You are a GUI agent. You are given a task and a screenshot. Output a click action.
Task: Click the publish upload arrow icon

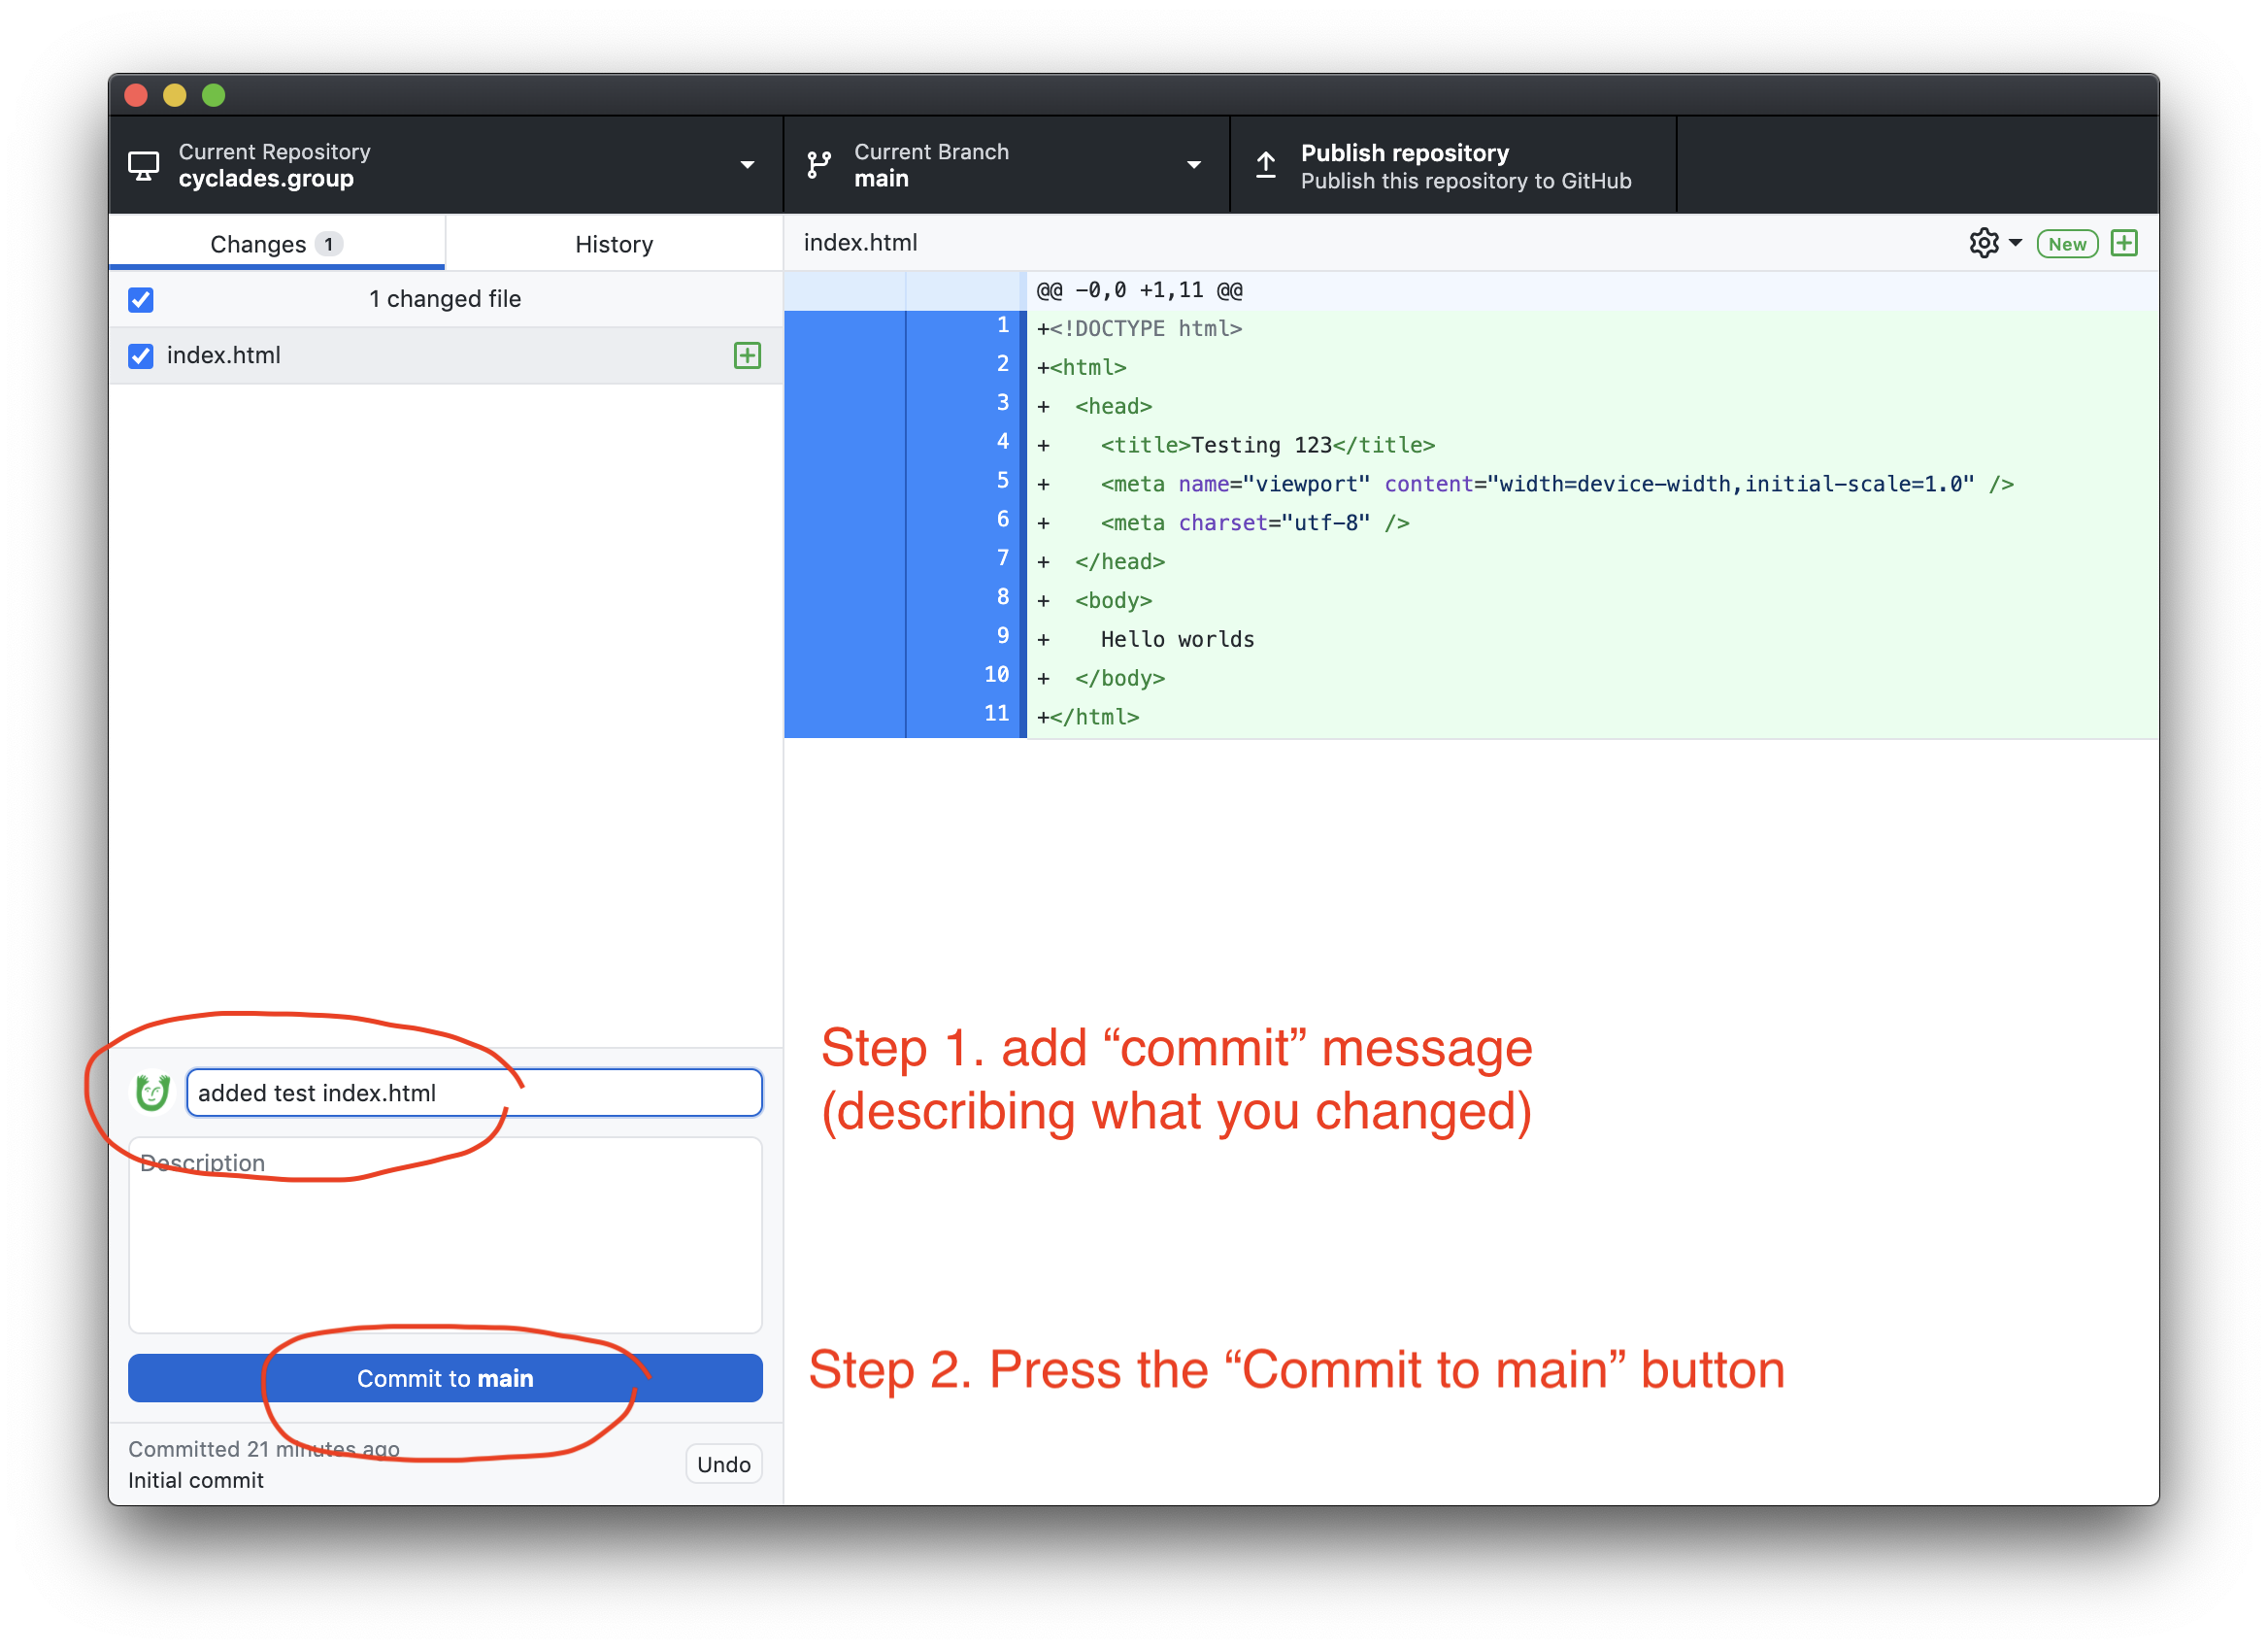1266,165
